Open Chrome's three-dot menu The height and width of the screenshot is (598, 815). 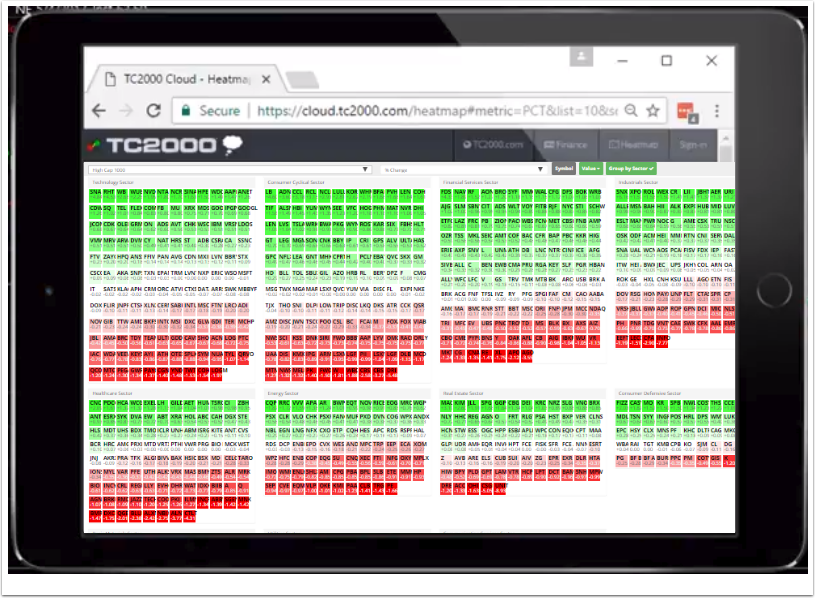tap(717, 111)
